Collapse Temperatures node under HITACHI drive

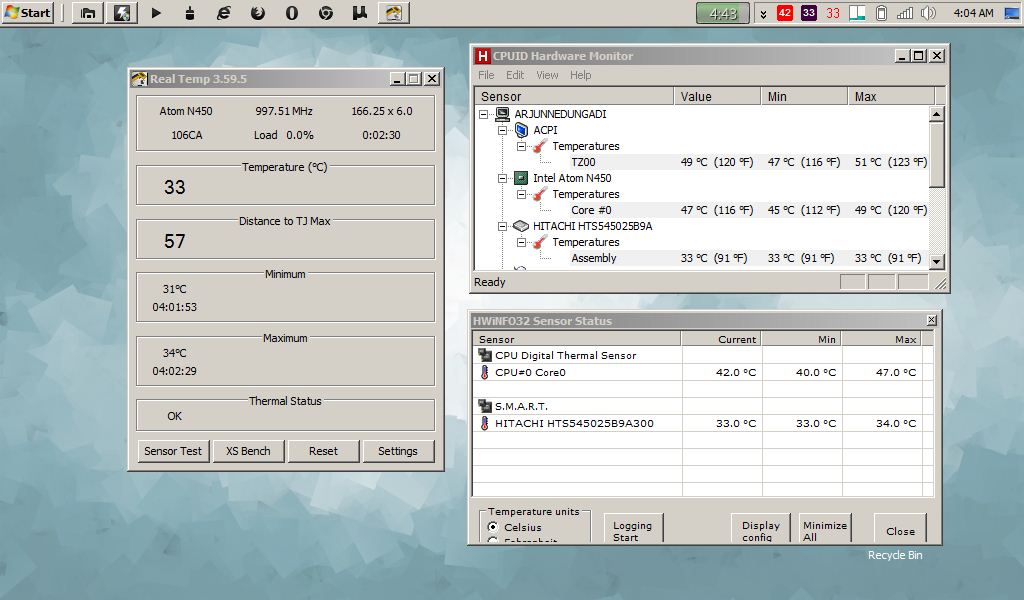[x=521, y=242]
